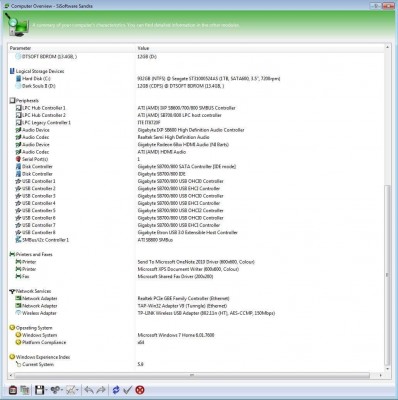Open the dropdown arrow beside the save icon
Image resolution: width=398 pixels, height=400 pixels.
[x=46, y=390]
